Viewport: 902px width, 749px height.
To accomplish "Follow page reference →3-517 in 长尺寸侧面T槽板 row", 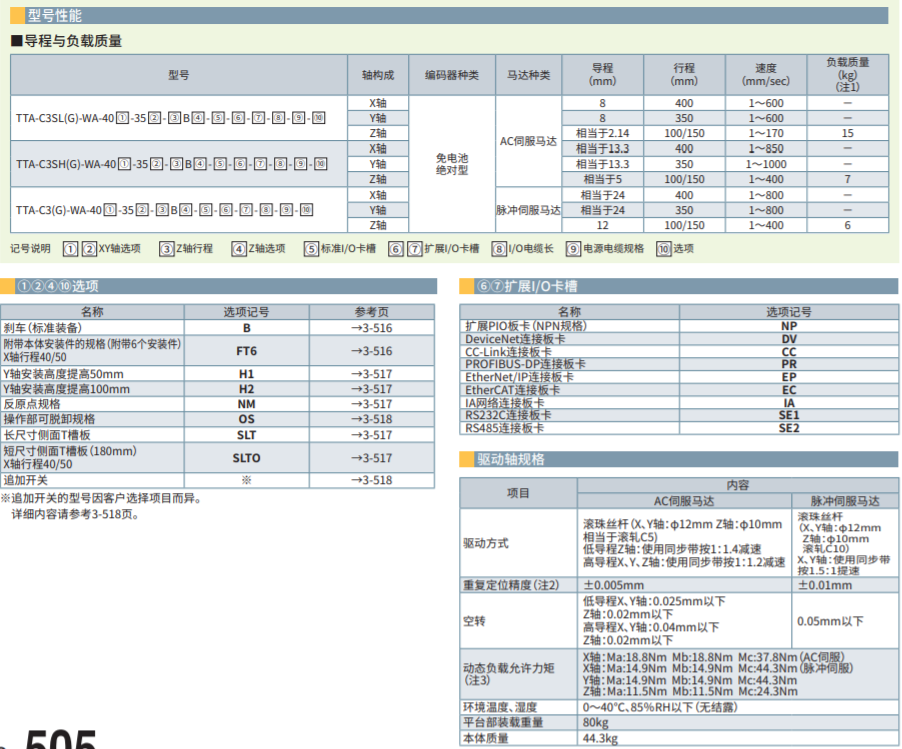I will [371, 435].
